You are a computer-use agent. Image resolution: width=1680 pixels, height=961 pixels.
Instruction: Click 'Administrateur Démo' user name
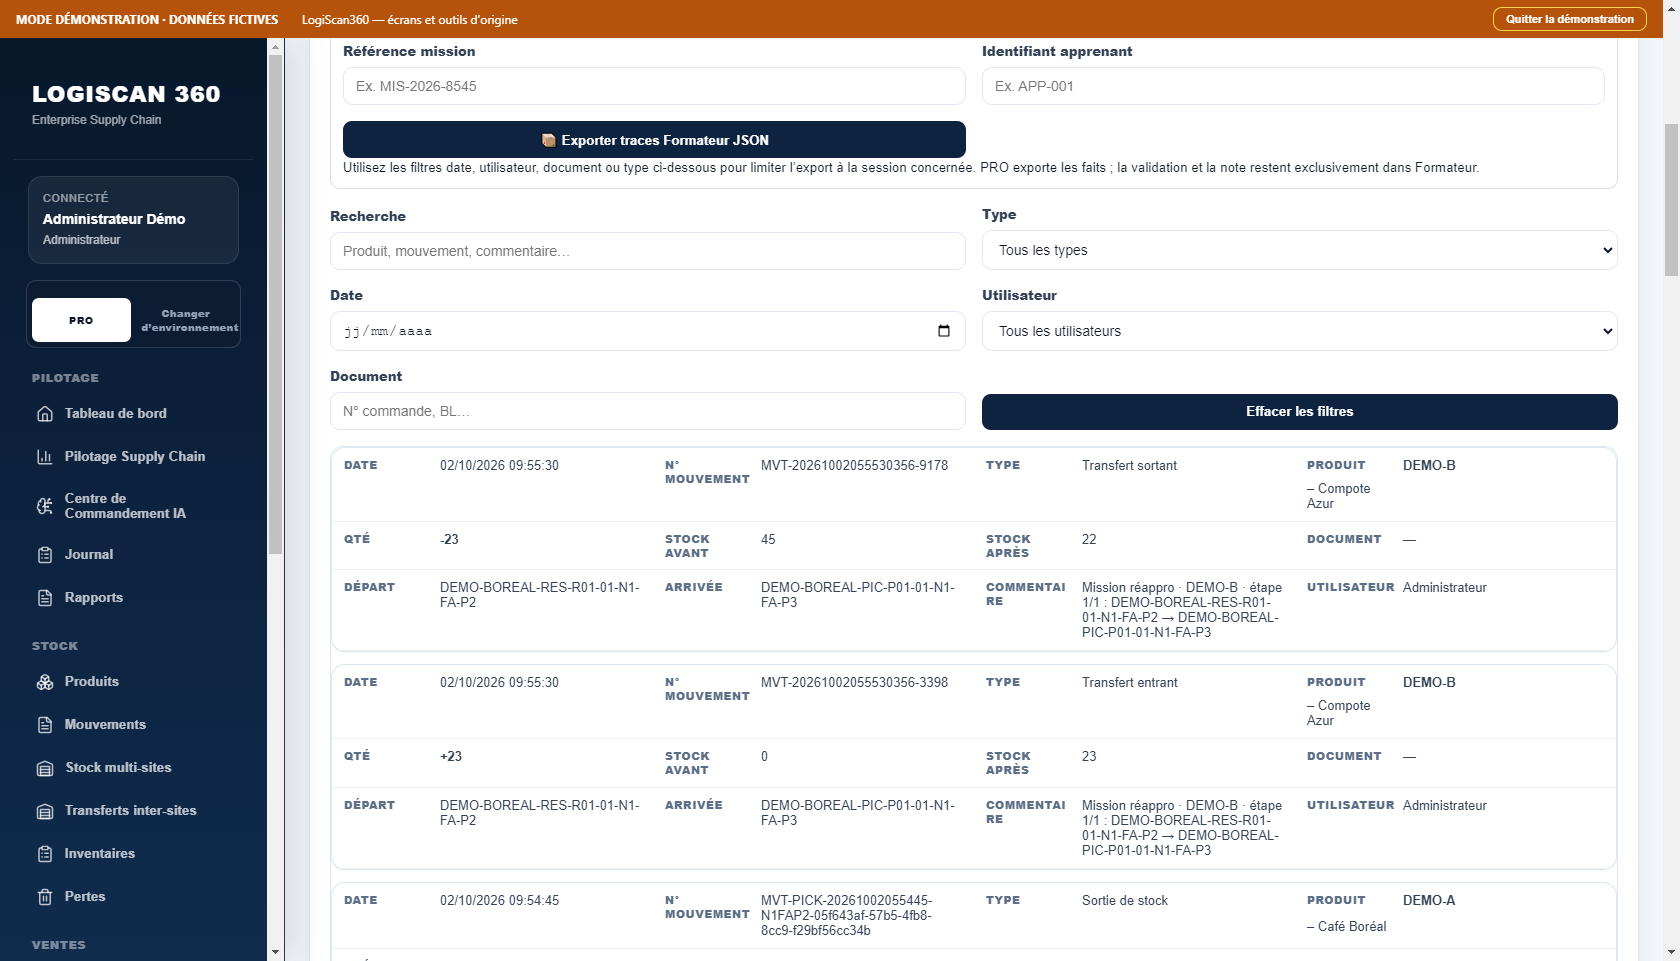tap(114, 219)
